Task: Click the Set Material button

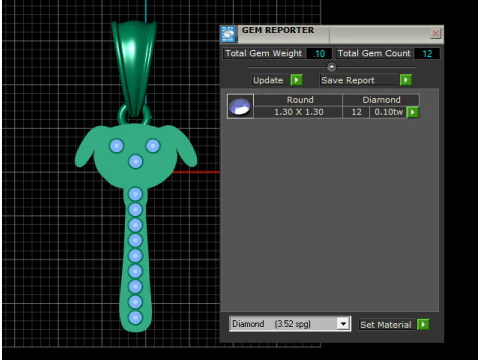Action: pos(386,325)
